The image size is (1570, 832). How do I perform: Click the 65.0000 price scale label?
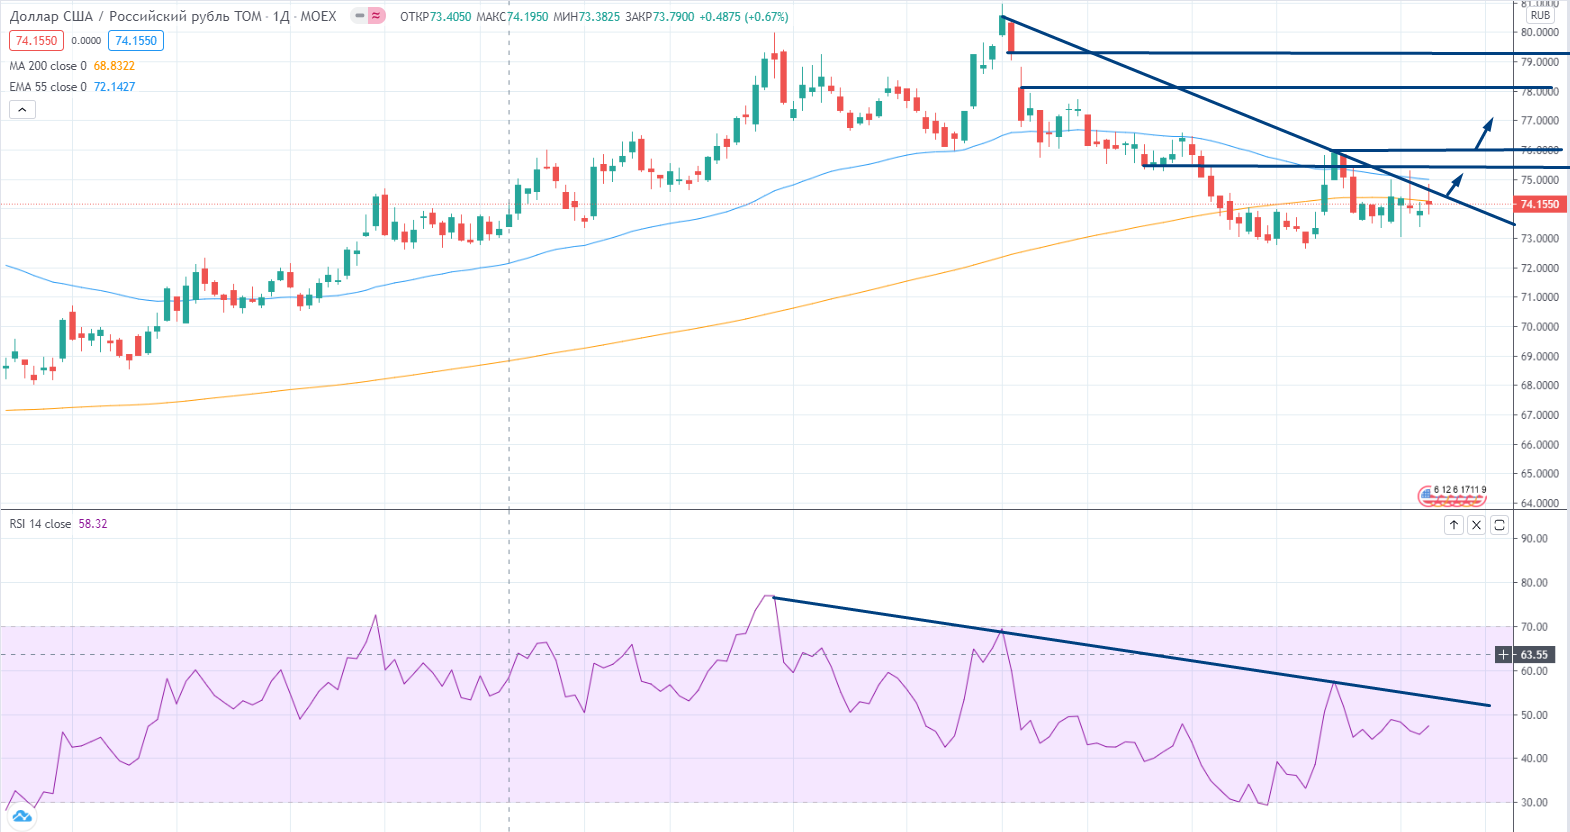(1540, 474)
